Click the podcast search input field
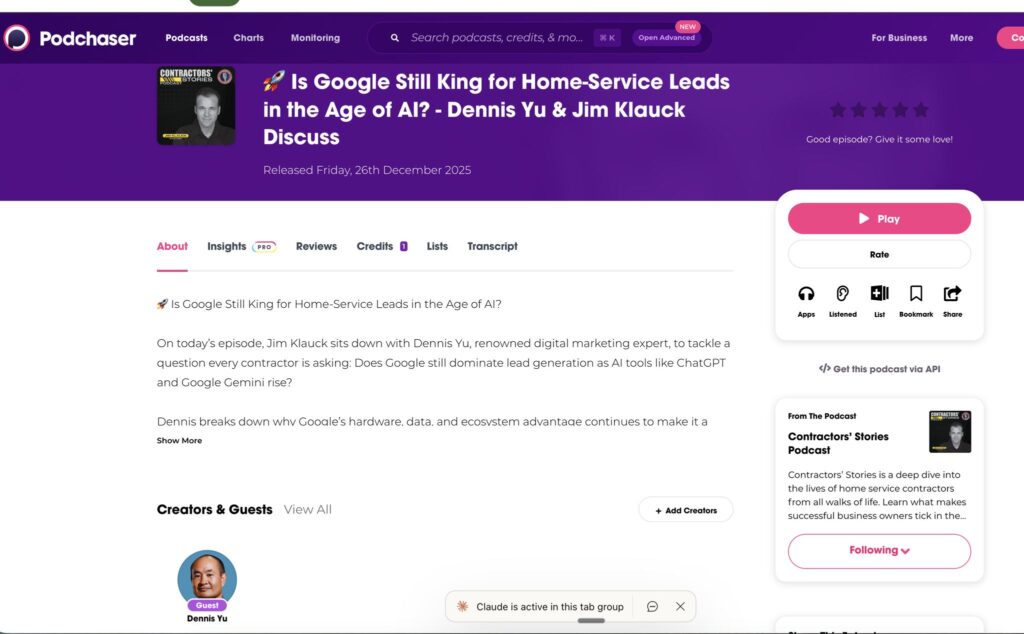The height and width of the screenshot is (634, 1024). coord(496,38)
